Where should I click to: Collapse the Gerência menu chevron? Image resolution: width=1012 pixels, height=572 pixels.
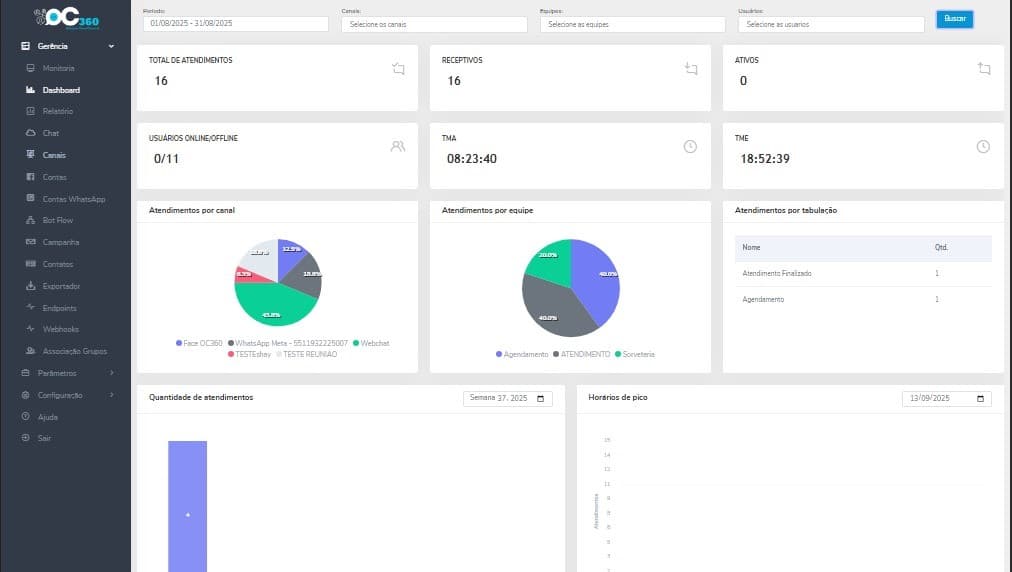[x=111, y=46]
